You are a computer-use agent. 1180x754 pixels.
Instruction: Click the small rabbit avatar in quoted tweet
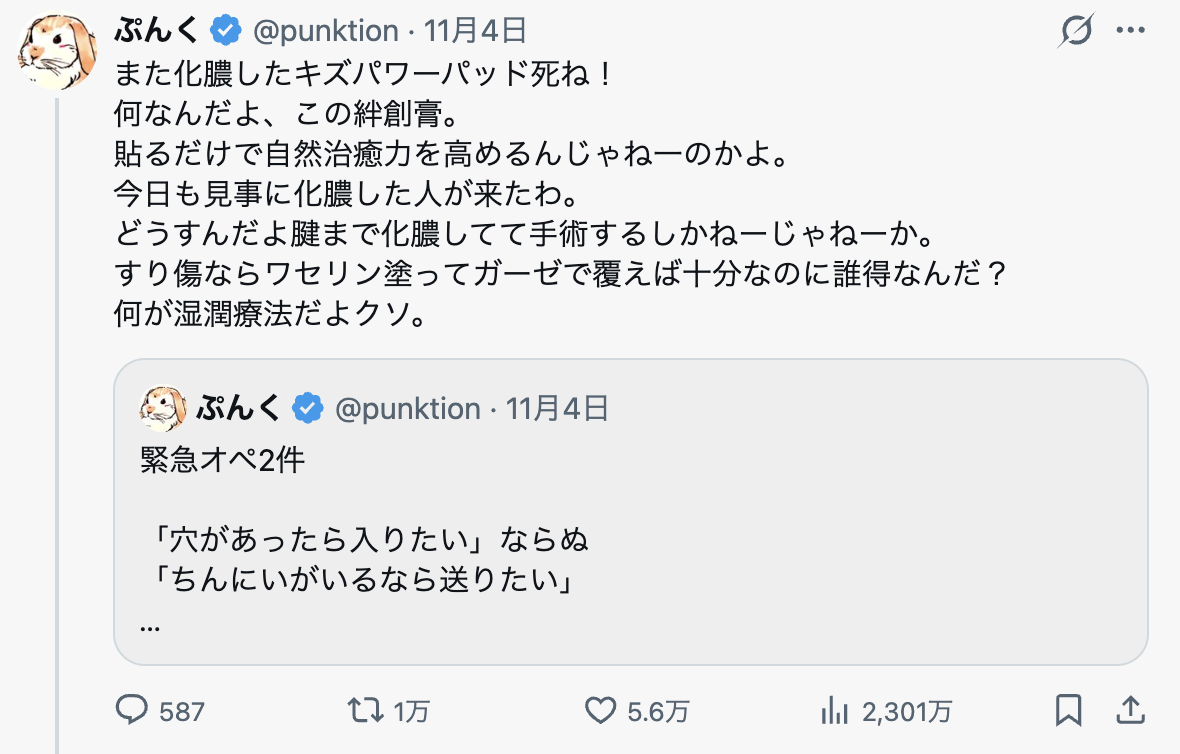click(x=164, y=407)
